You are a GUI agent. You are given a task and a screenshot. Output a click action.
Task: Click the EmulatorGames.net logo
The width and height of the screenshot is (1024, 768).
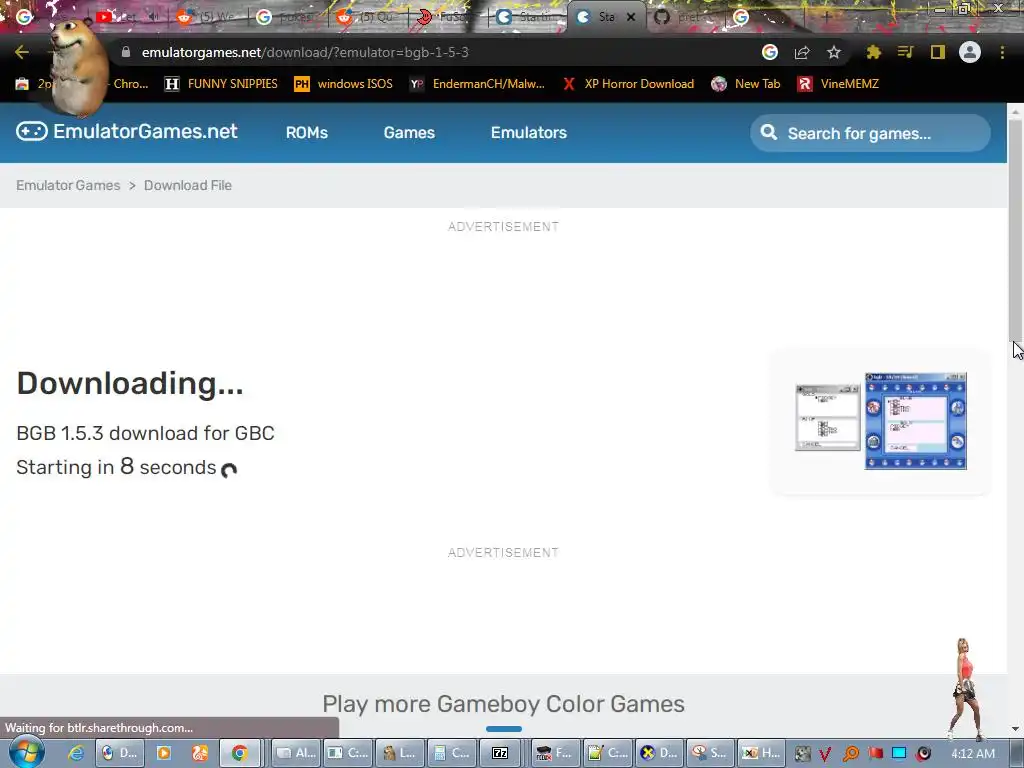[x=127, y=131]
